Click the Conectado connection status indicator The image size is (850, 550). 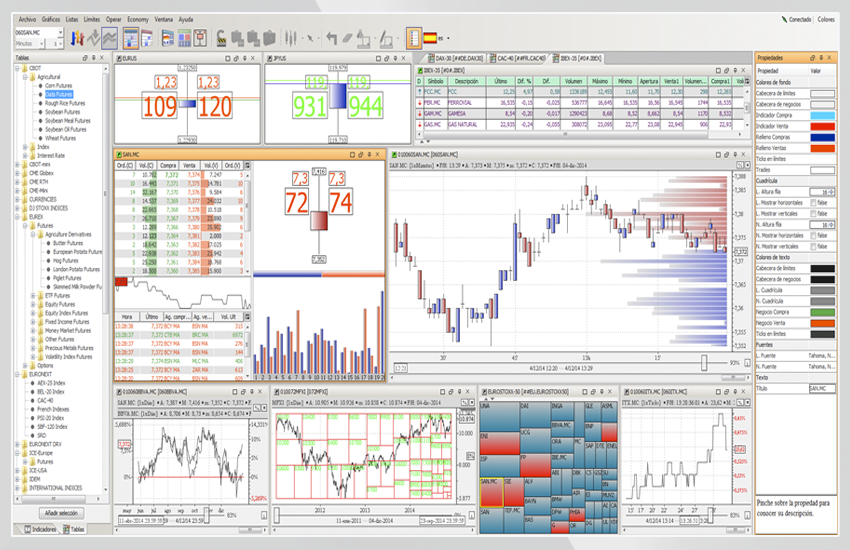pyautogui.click(x=796, y=20)
